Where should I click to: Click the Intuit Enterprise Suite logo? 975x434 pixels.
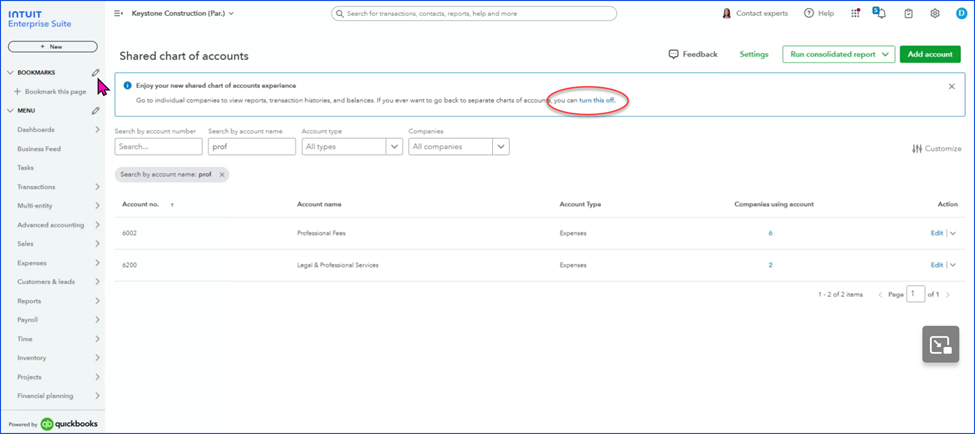click(x=40, y=19)
